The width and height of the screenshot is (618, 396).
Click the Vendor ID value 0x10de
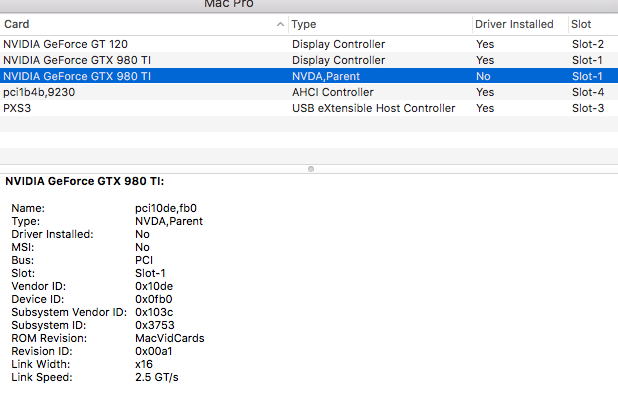point(154,286)
